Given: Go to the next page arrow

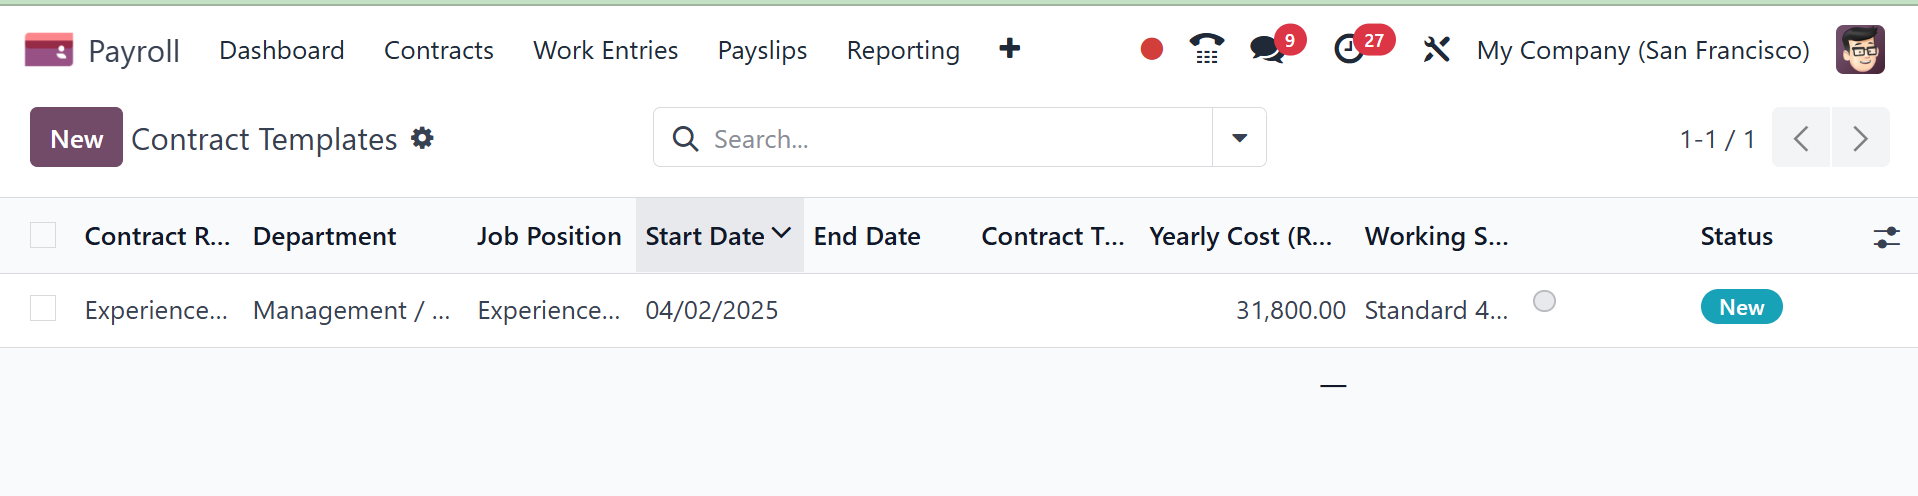Looking at the screenshot, I should coord(1860,138).
